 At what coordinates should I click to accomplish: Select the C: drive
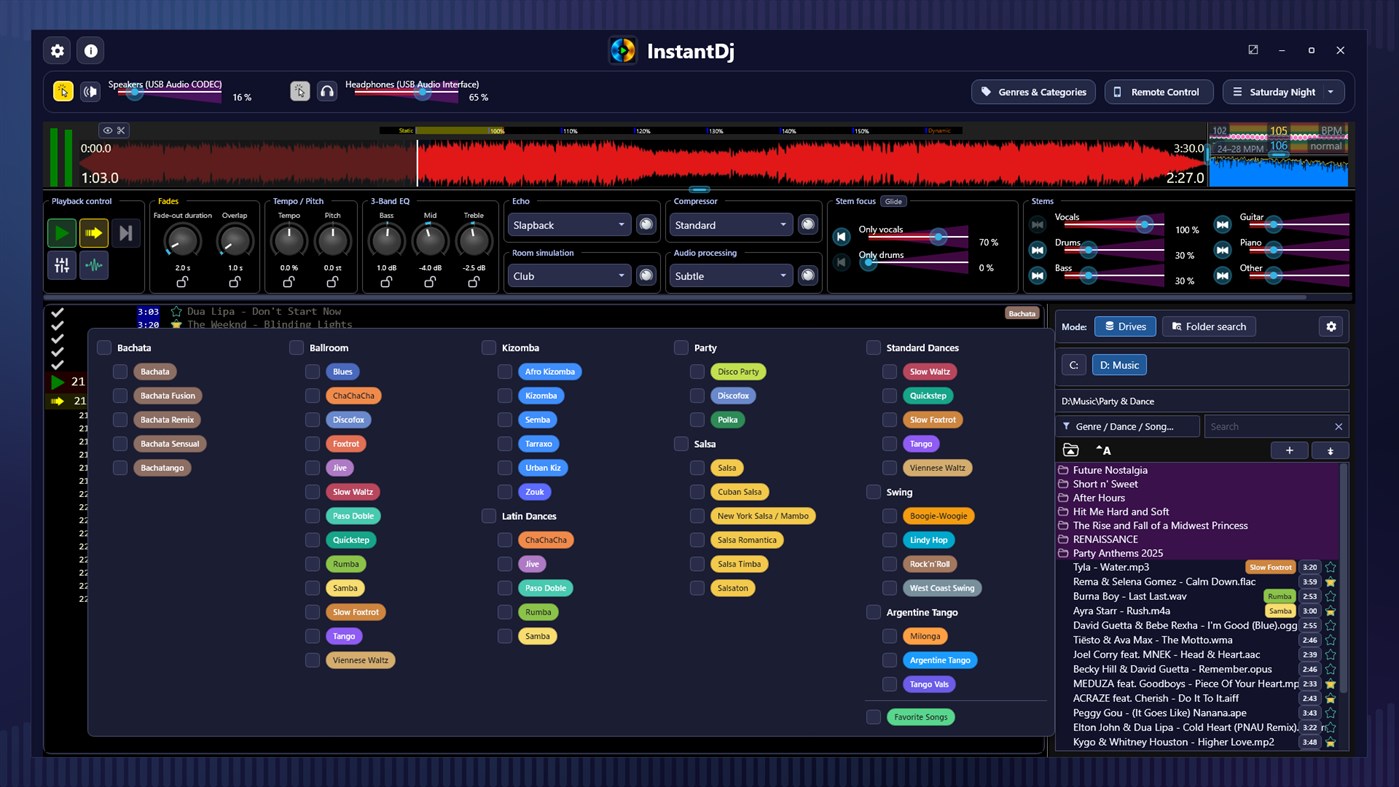1074,365
